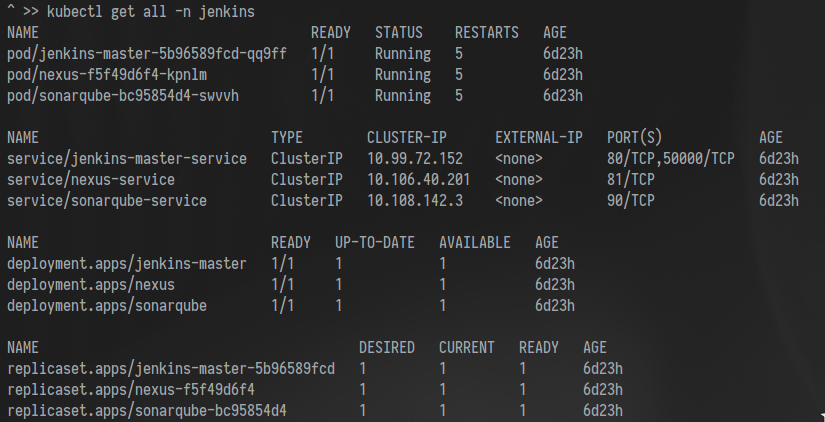Click the AVAILABLE column header
Screen dimensions: 825x422
[x=475, y=243]
